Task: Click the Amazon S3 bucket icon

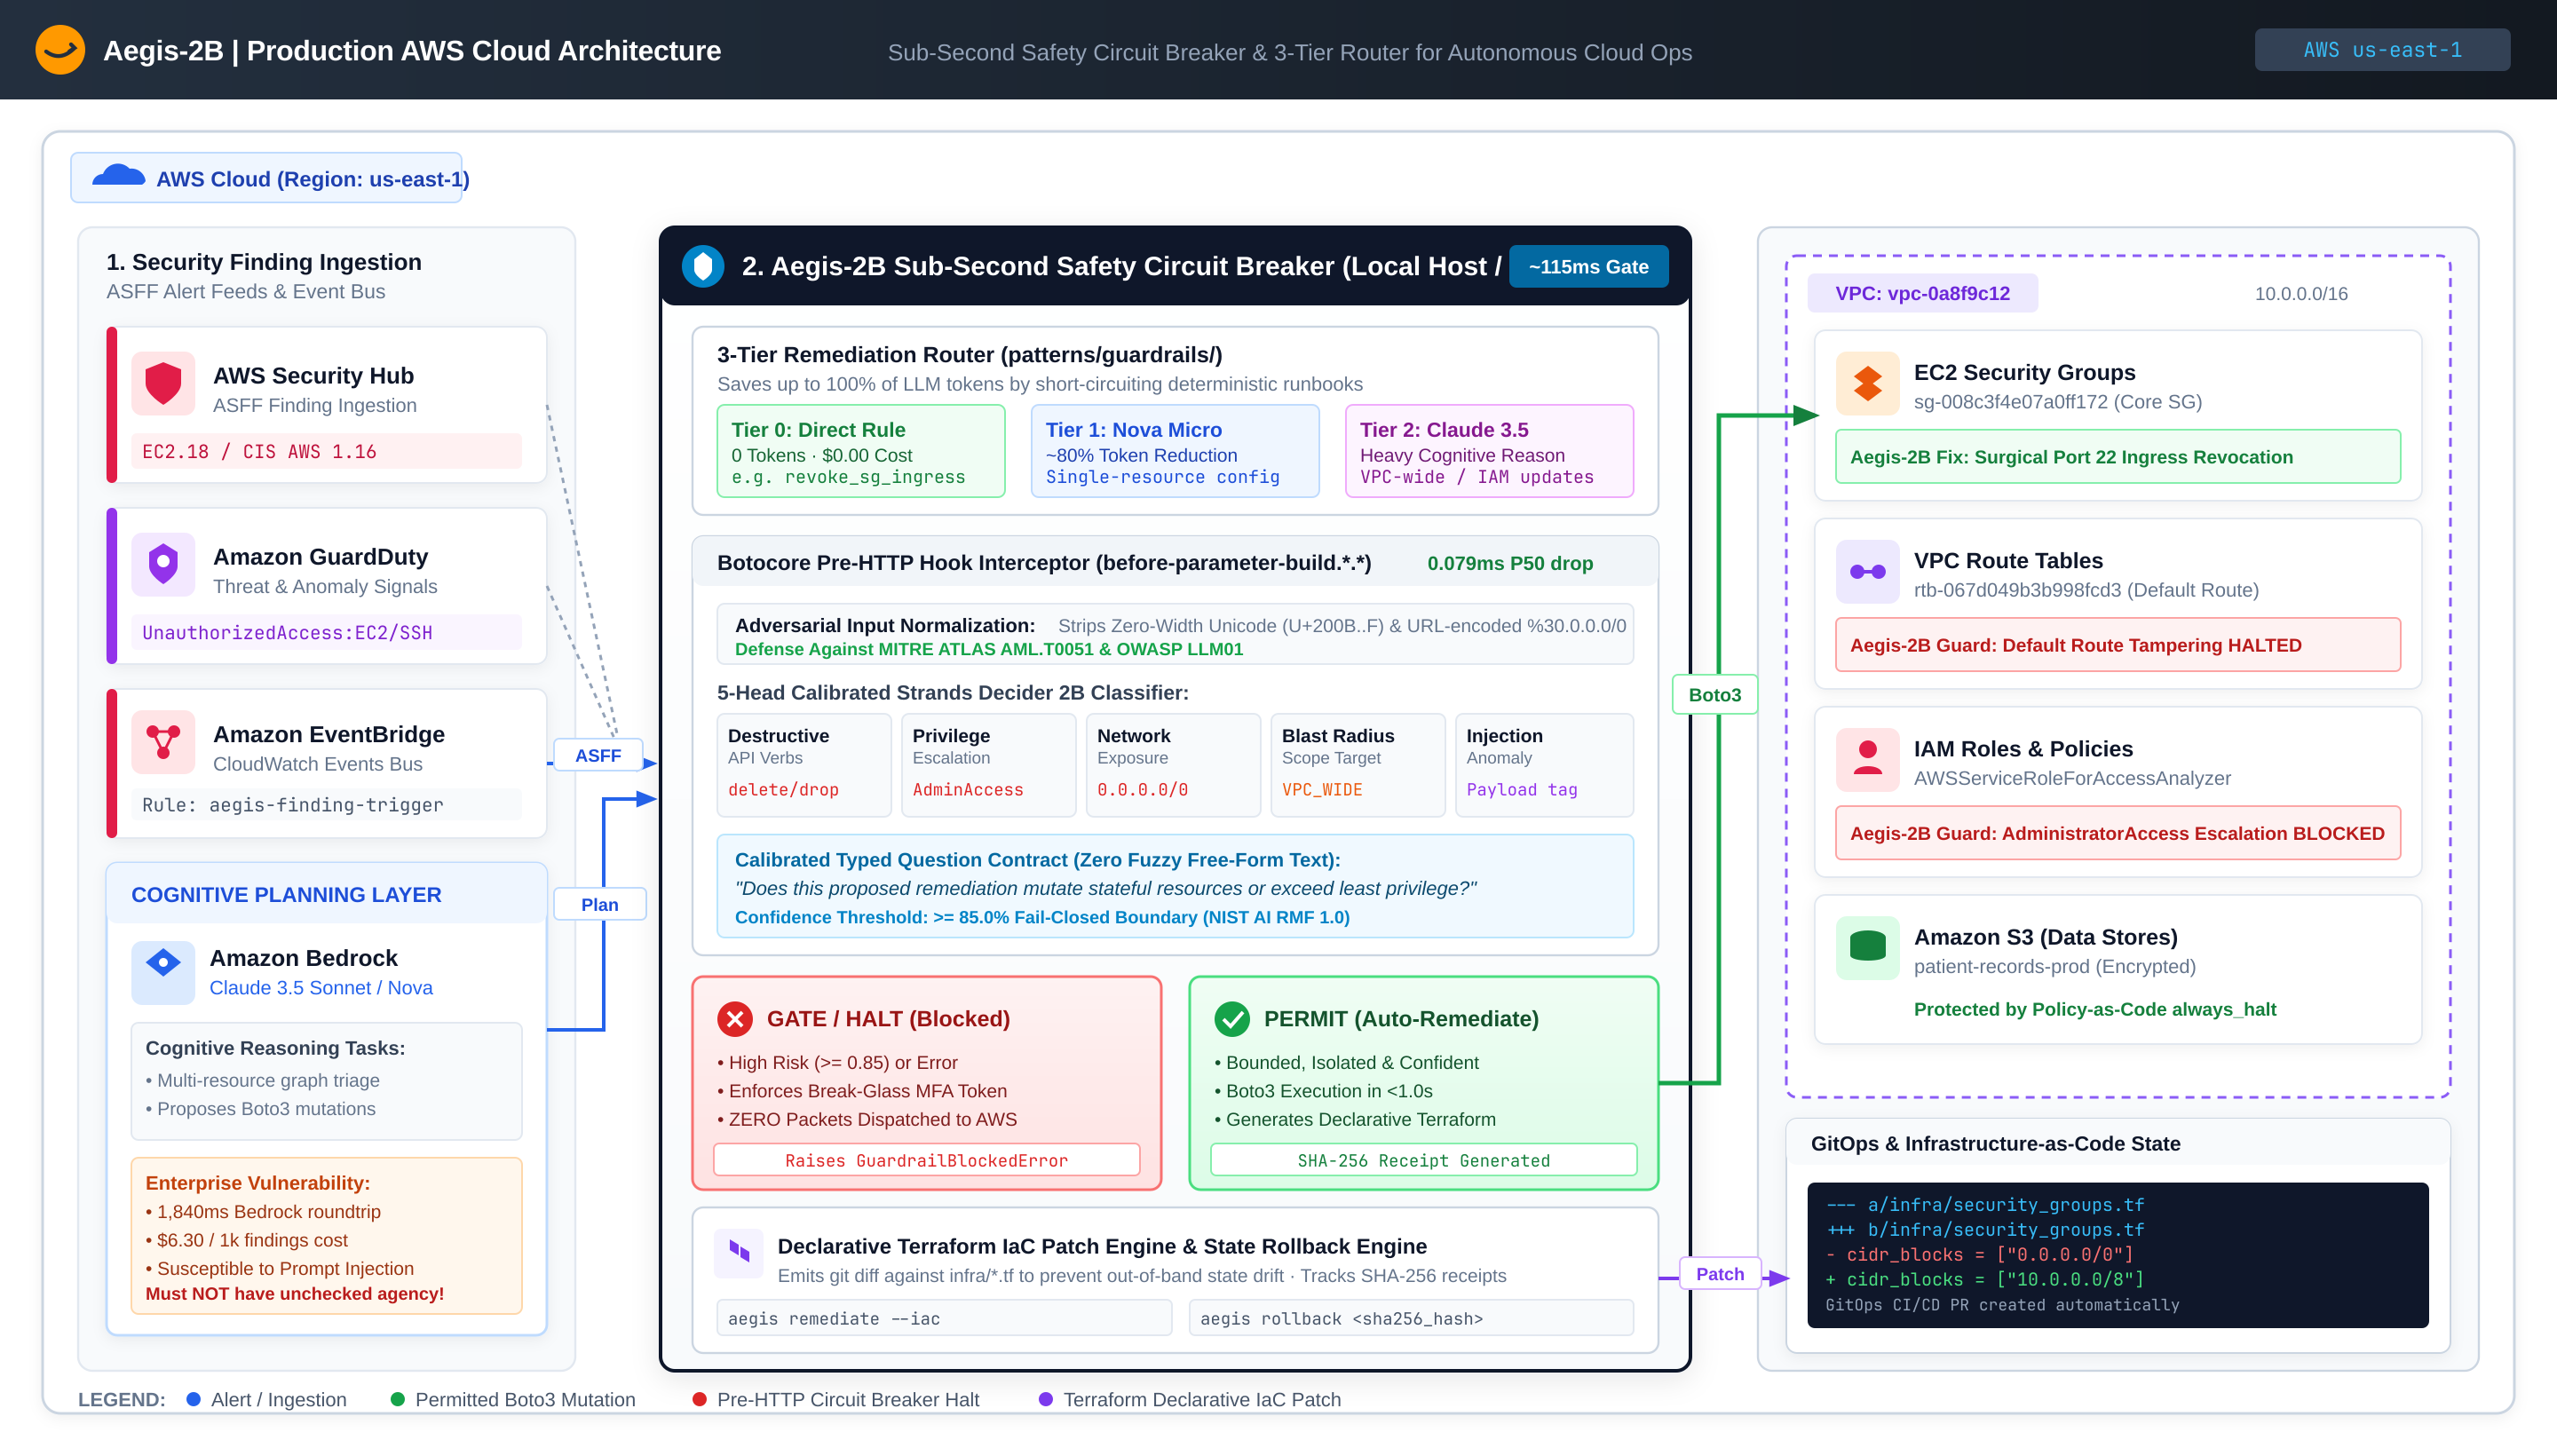Action: [1867, 947]
